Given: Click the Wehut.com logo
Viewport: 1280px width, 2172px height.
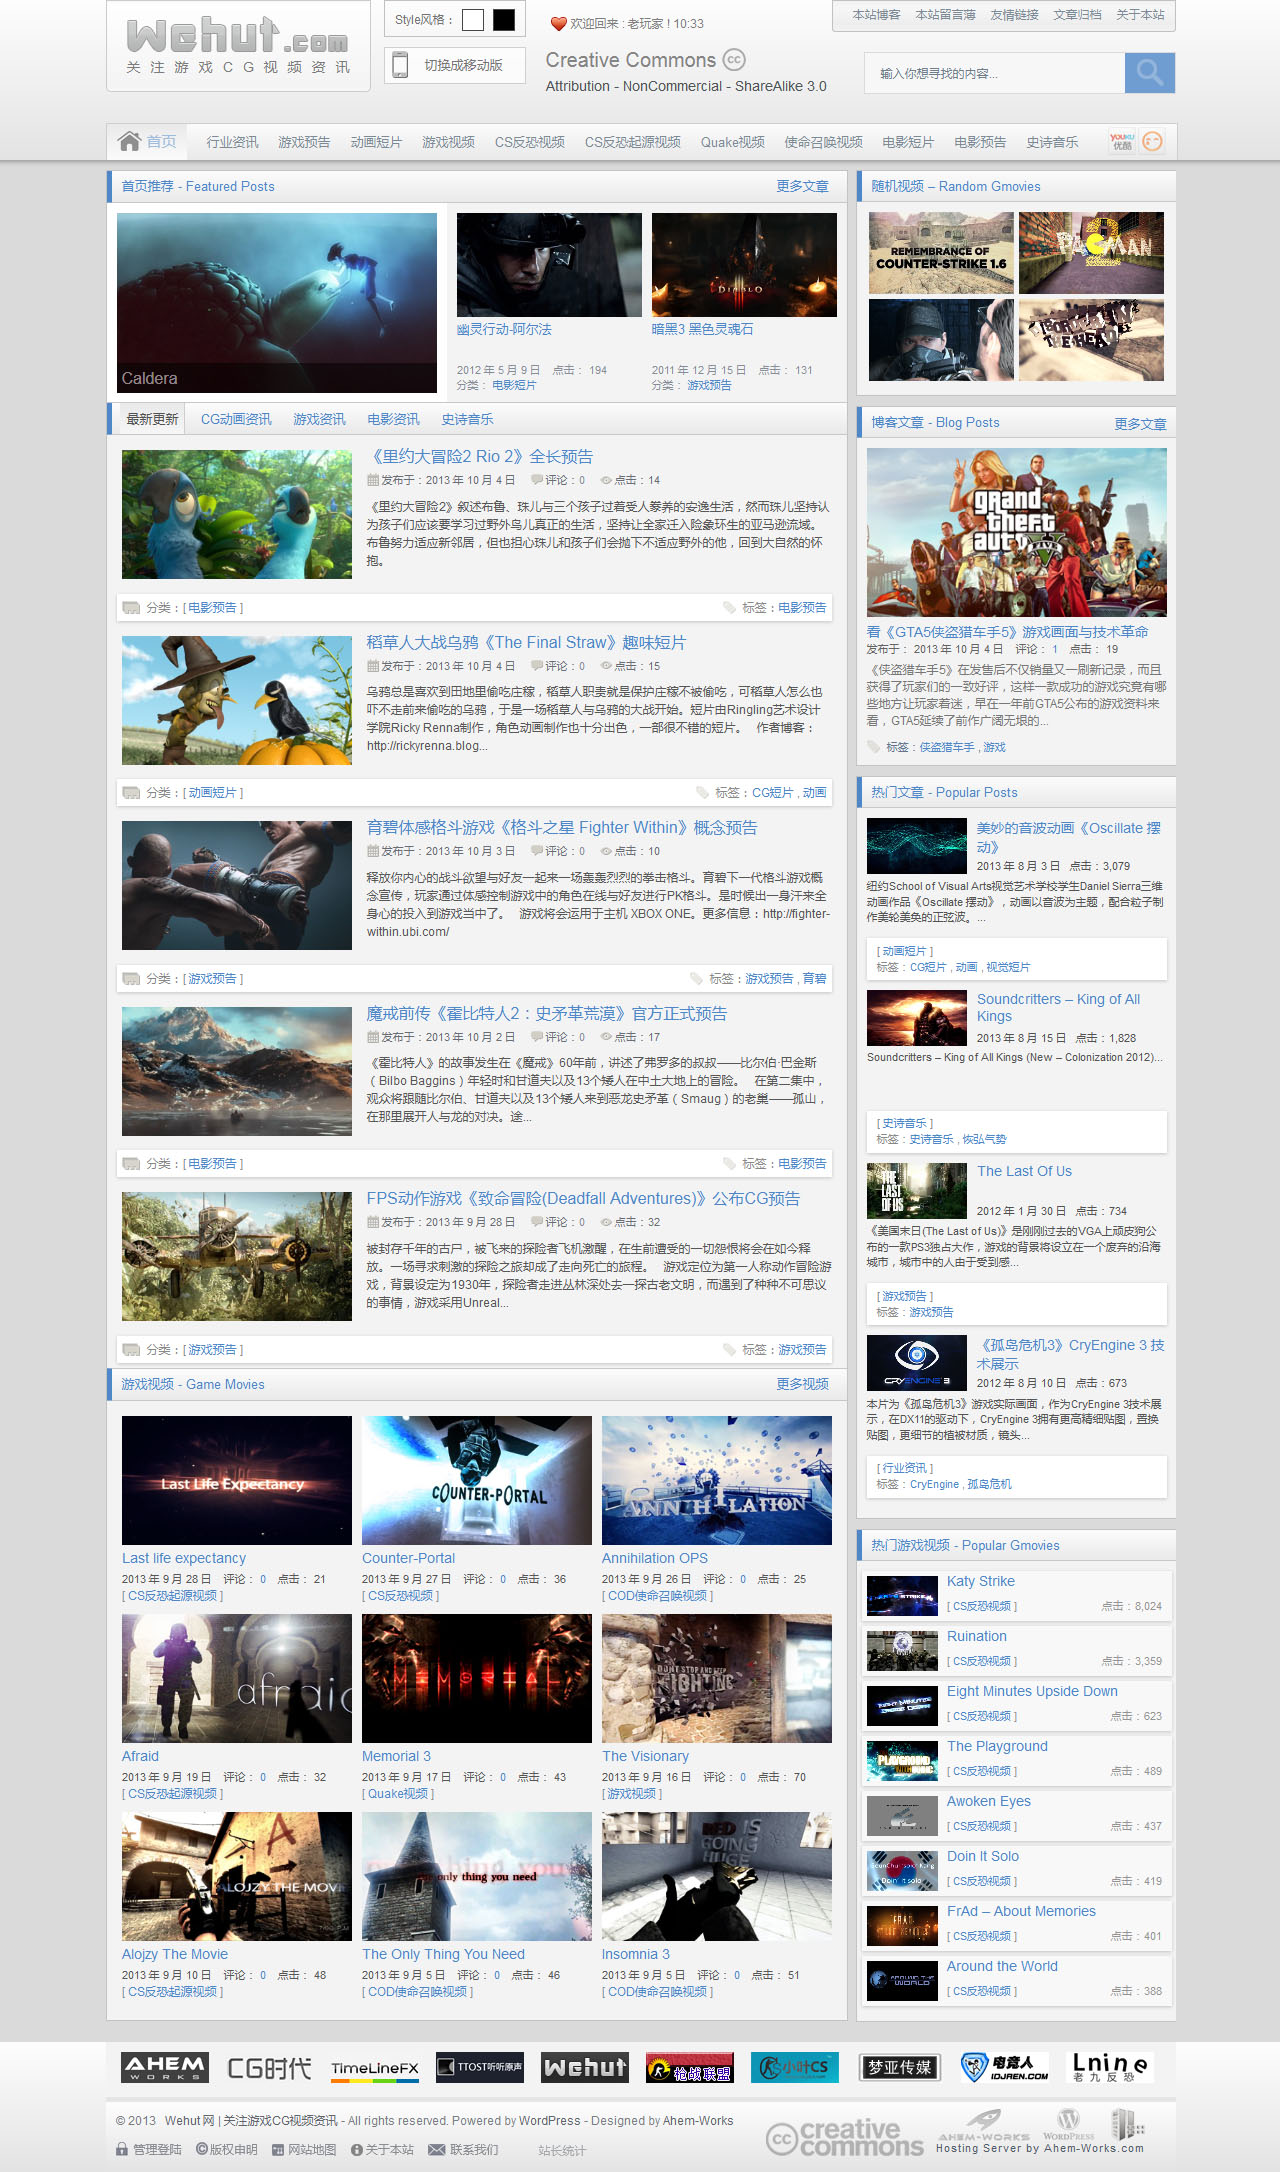Looking at the screenshot, I should (x=238, y=46).
